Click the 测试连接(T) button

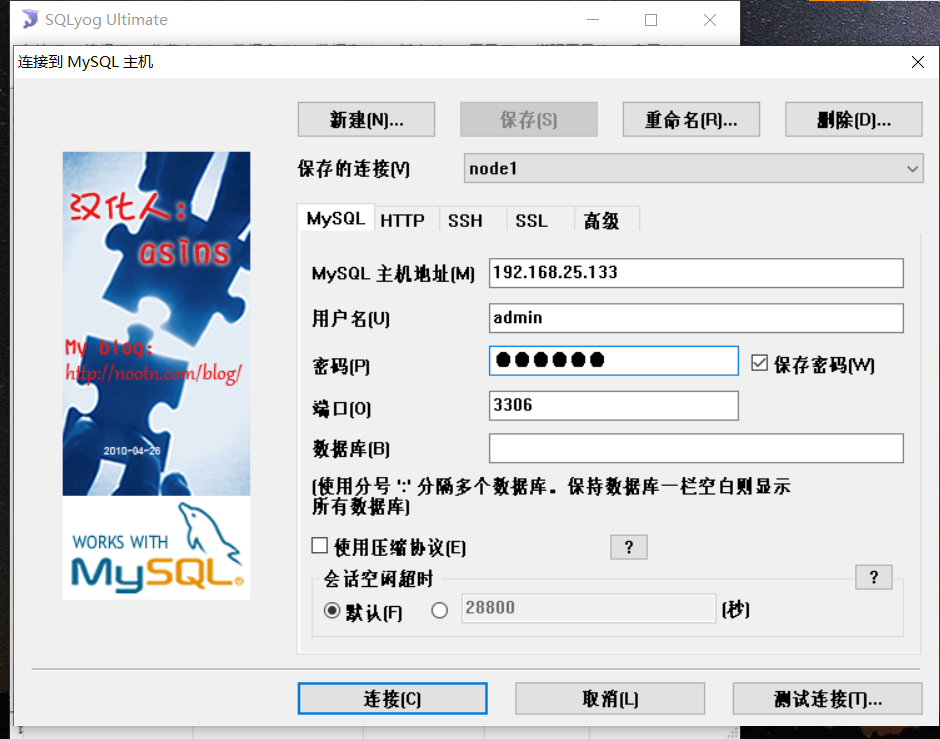coord(827,698)
